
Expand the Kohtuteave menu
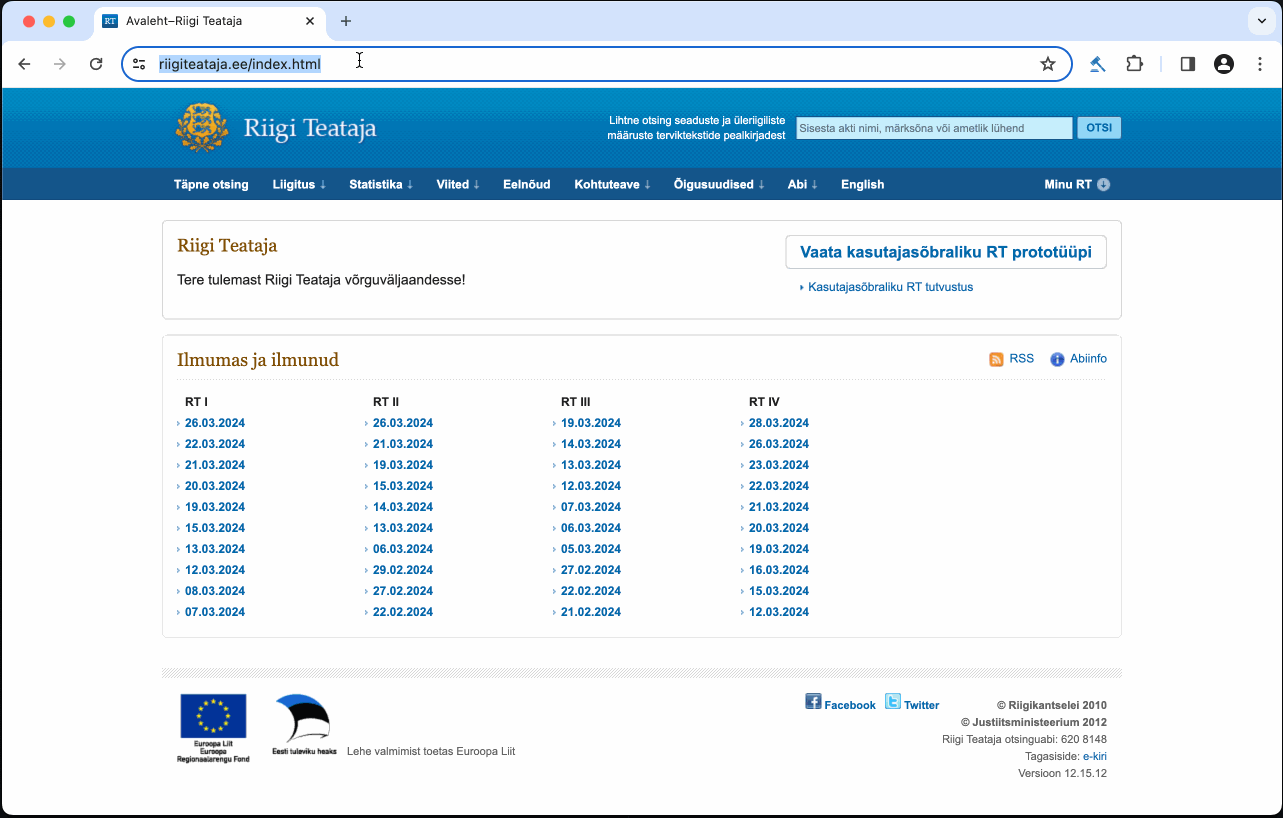(612, 184)
